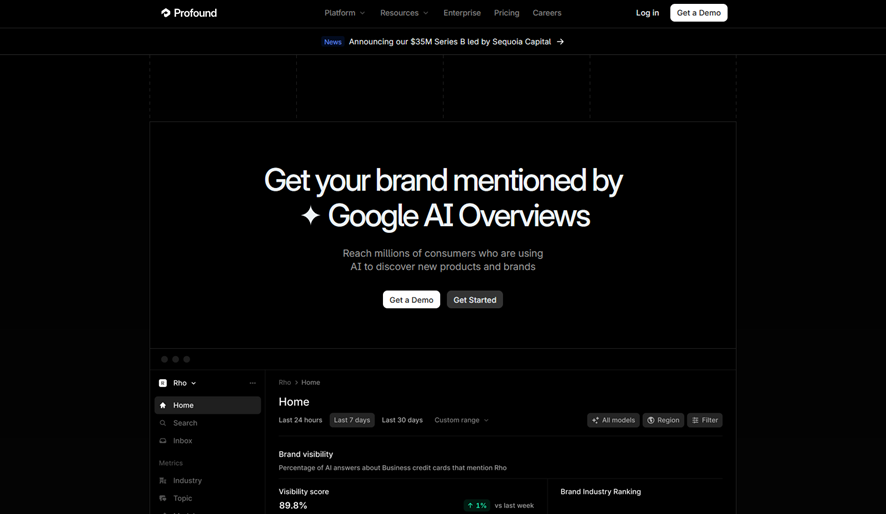
Task: Open the Region filter
Action: (x=663, y=420)
